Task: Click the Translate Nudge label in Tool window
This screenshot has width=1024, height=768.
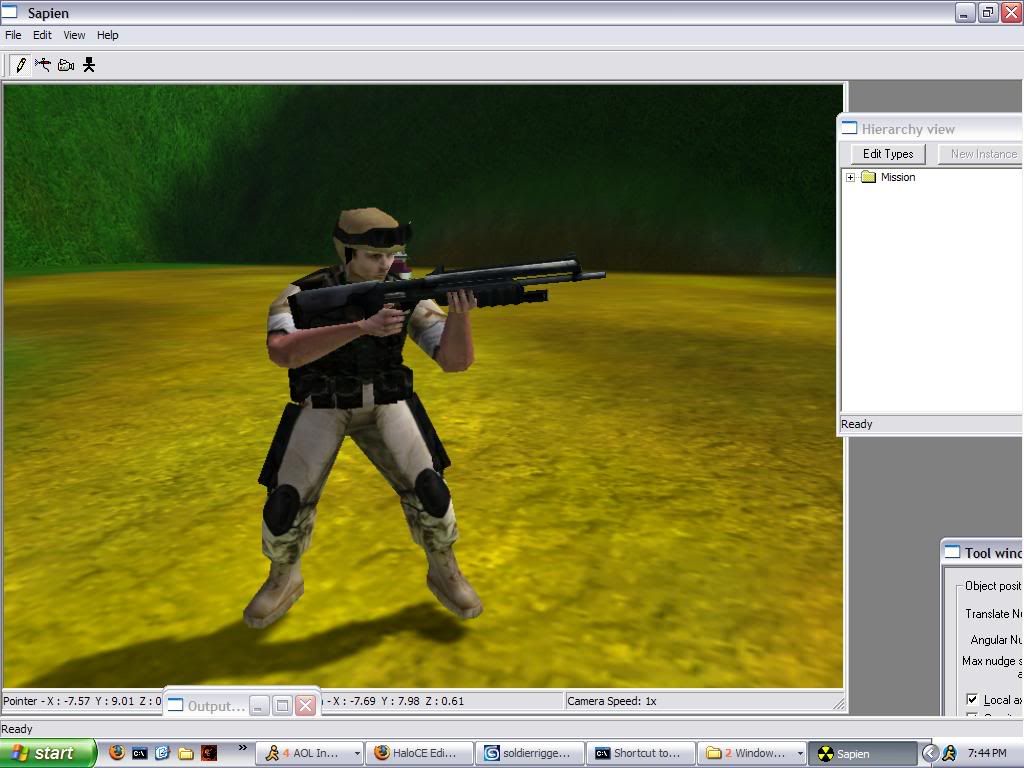Action: (x=993, y=614)
